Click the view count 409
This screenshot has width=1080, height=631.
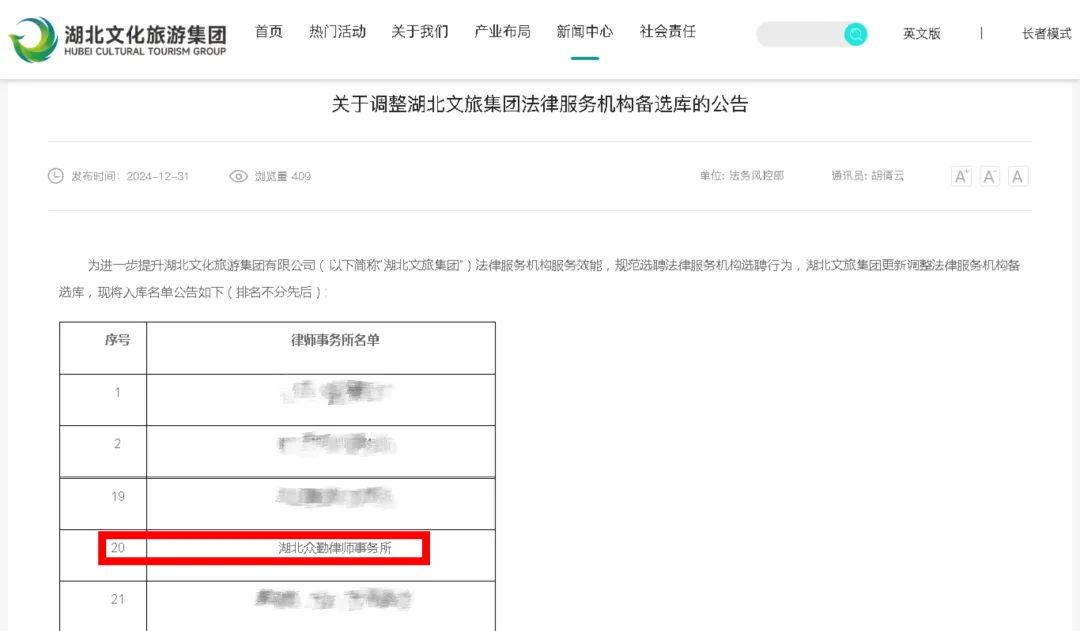301,176
